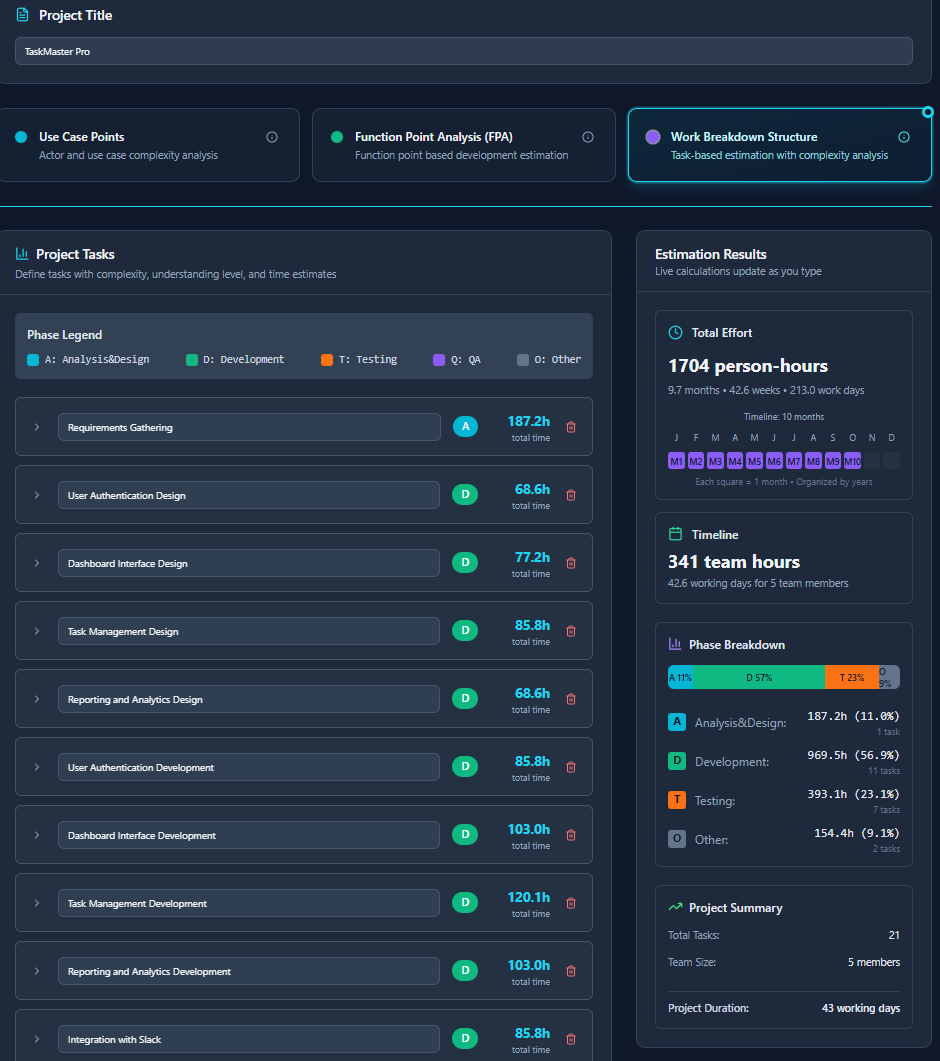
Task: Delete the Integration with Slack task
Action: 570,1039
